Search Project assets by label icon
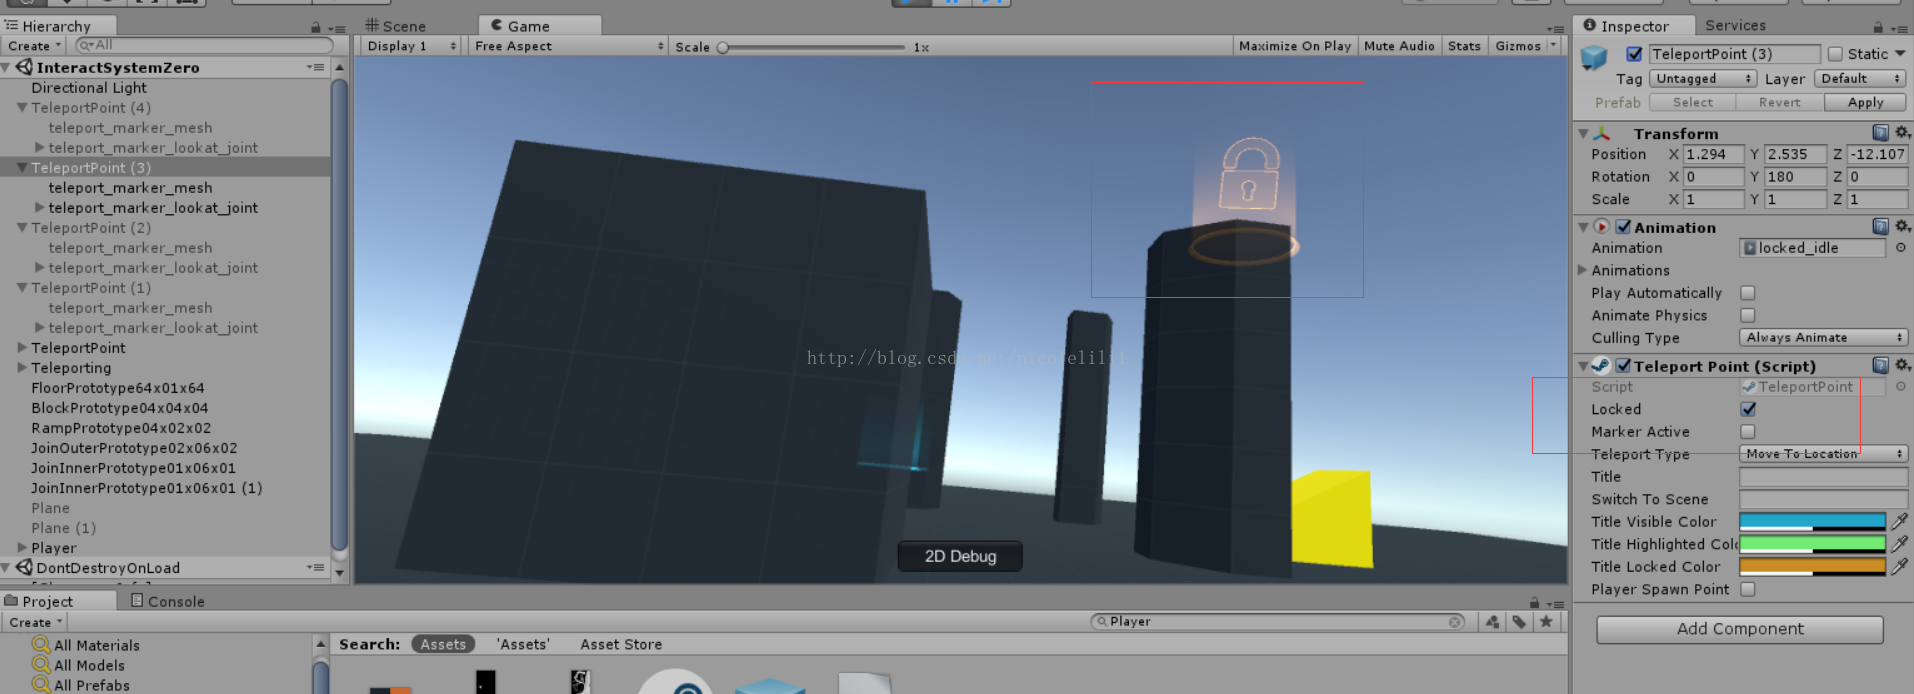 1519,622
